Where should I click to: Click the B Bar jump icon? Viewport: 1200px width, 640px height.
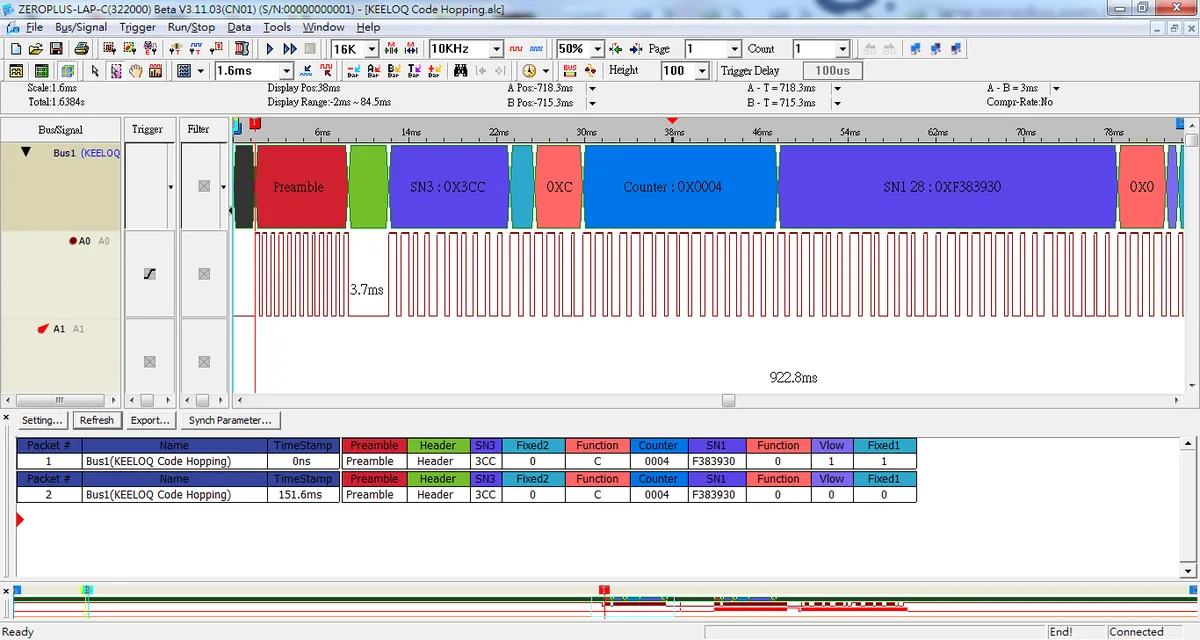[395, 71]
